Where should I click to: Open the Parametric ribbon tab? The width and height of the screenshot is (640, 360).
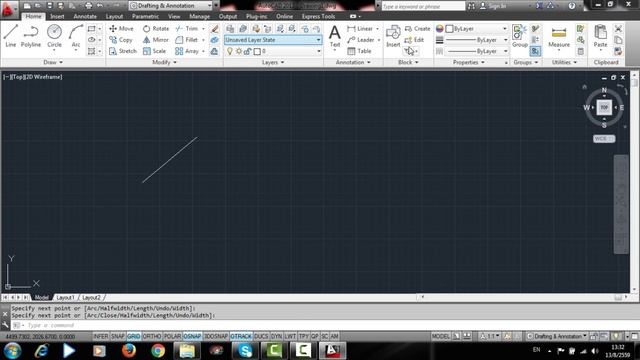(145, 16)
